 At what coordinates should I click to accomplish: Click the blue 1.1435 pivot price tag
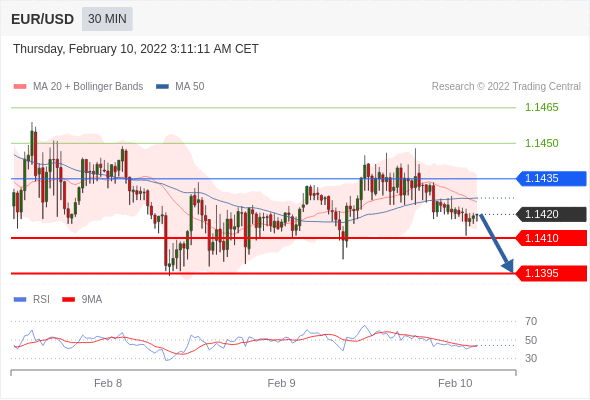click(551, 178)
